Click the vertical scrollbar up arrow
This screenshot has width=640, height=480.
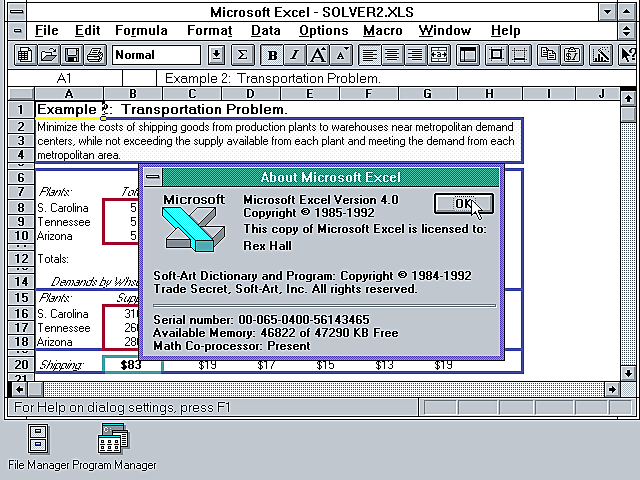pos(628,98)
